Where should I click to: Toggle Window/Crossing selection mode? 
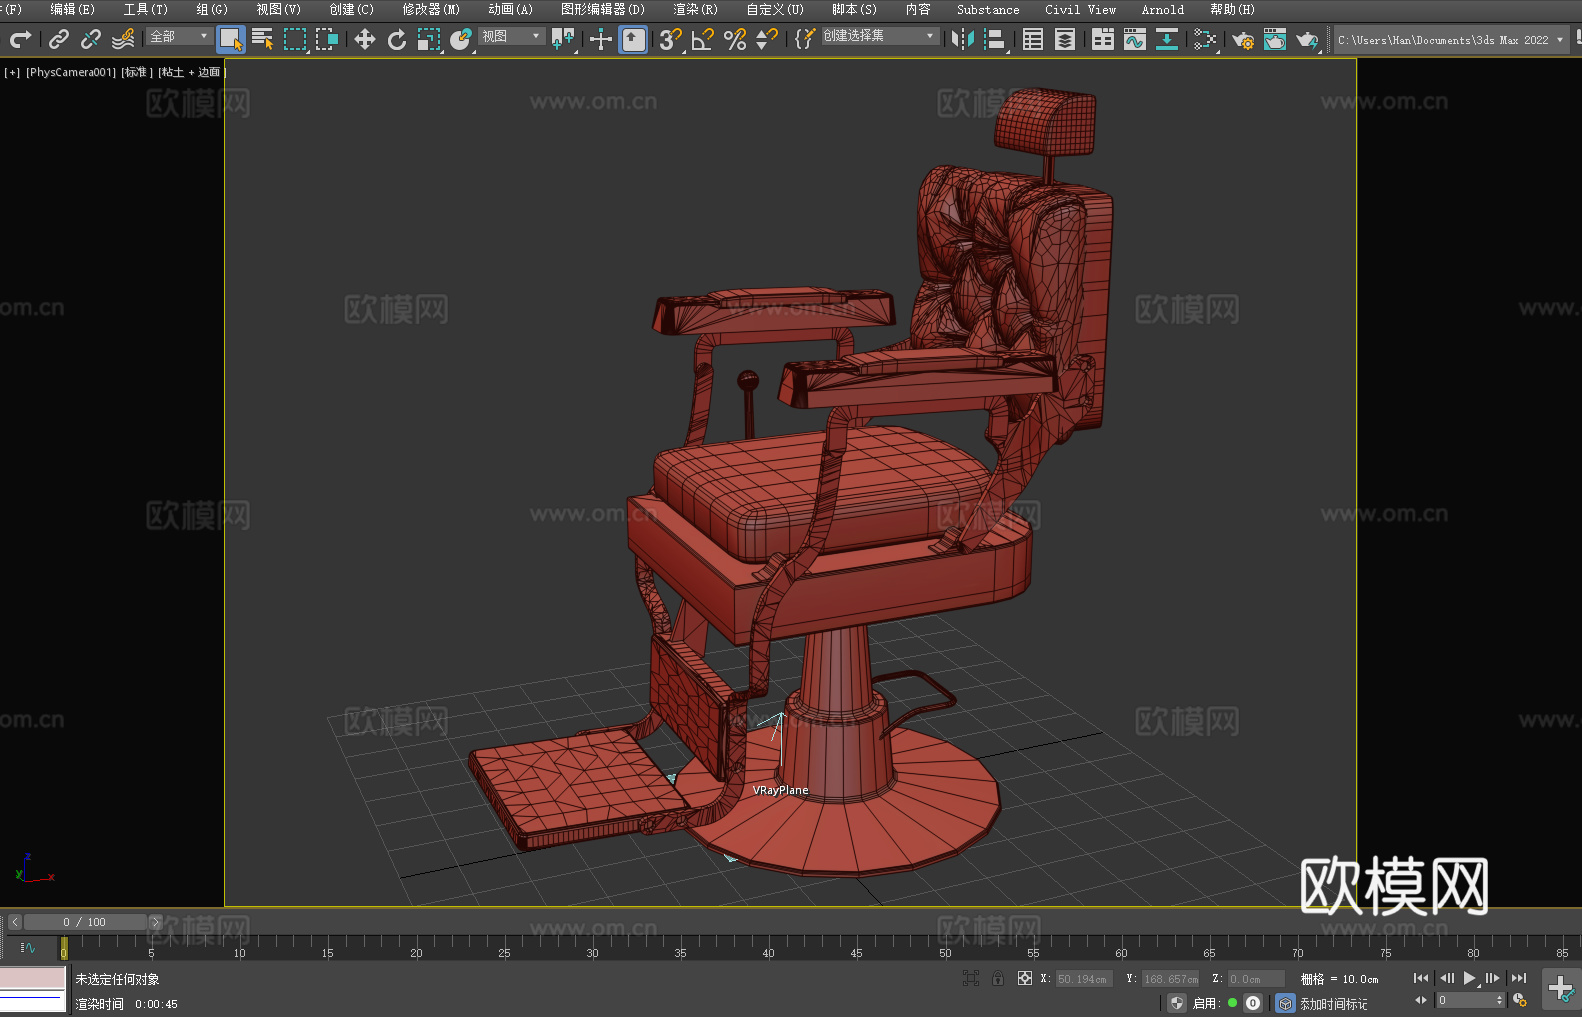(x=327, y=39)
